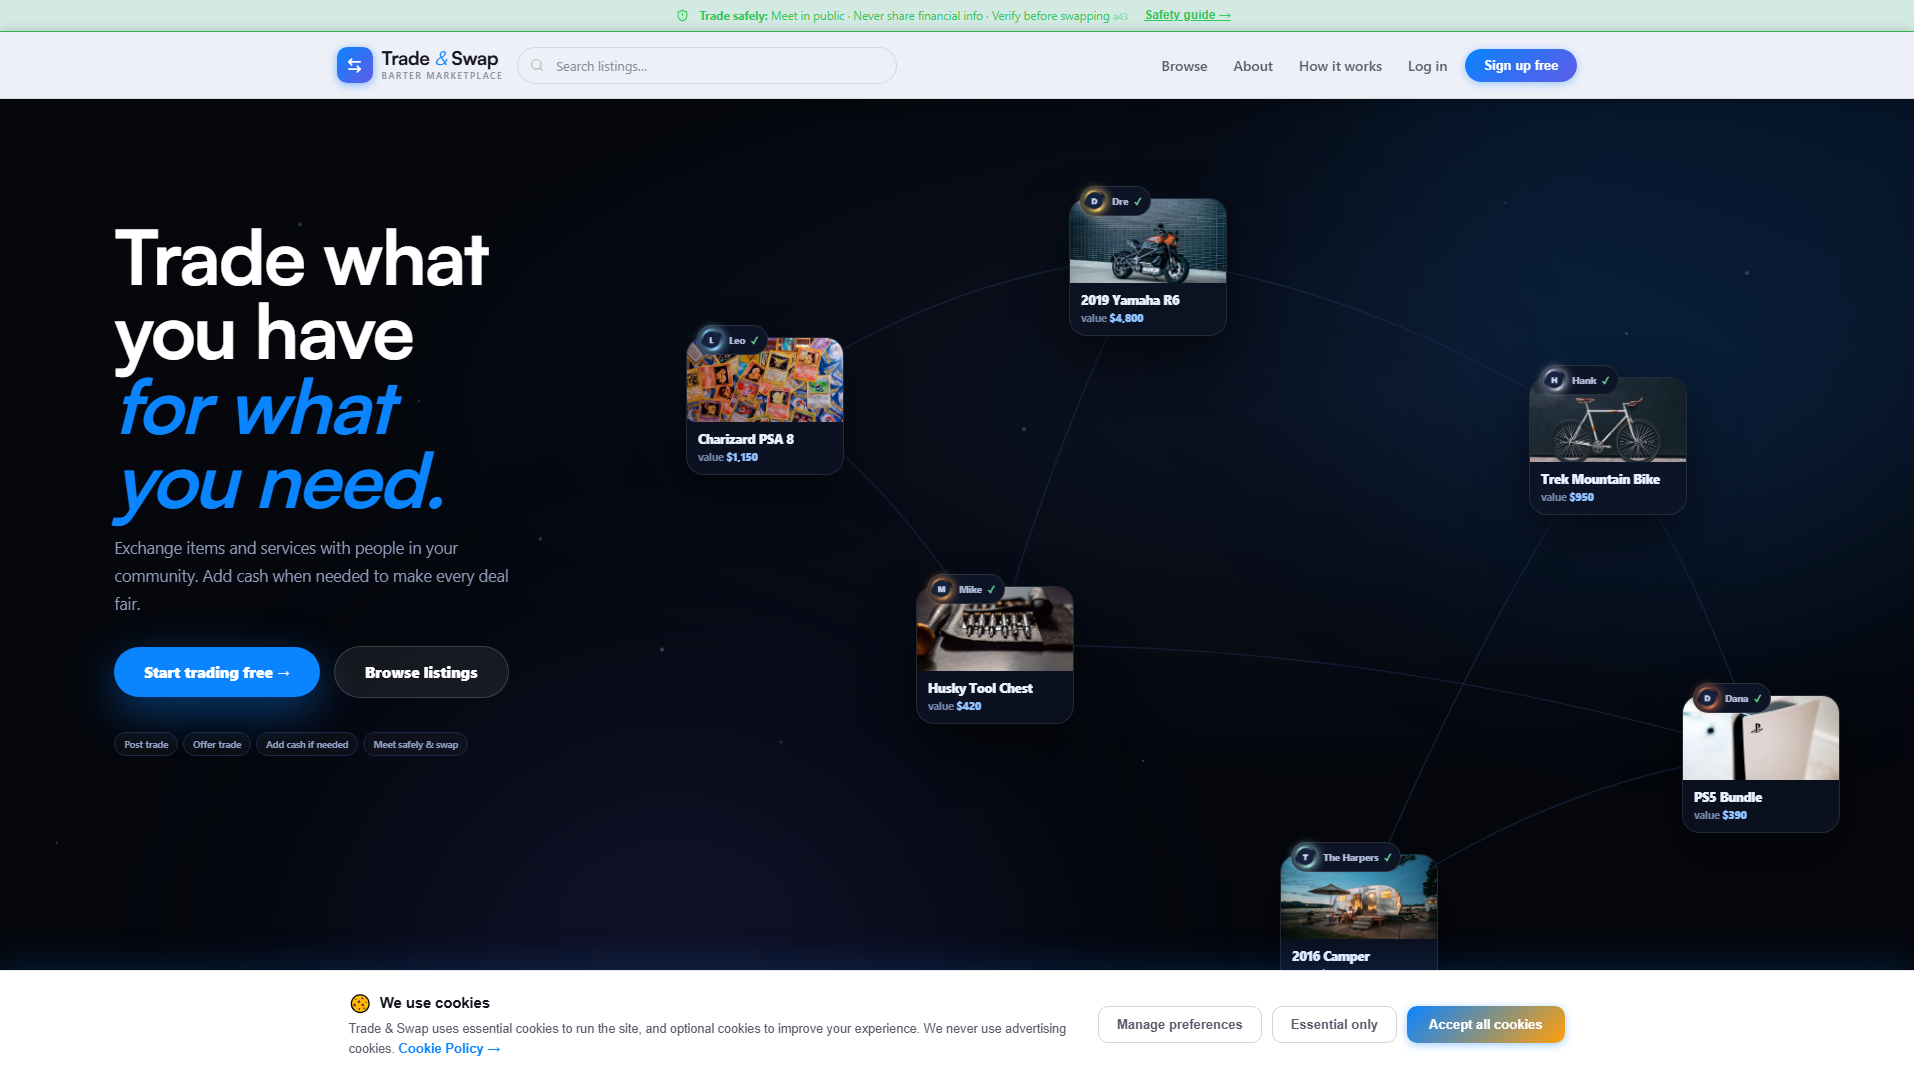Click Sign up free button

point(1520,65)
